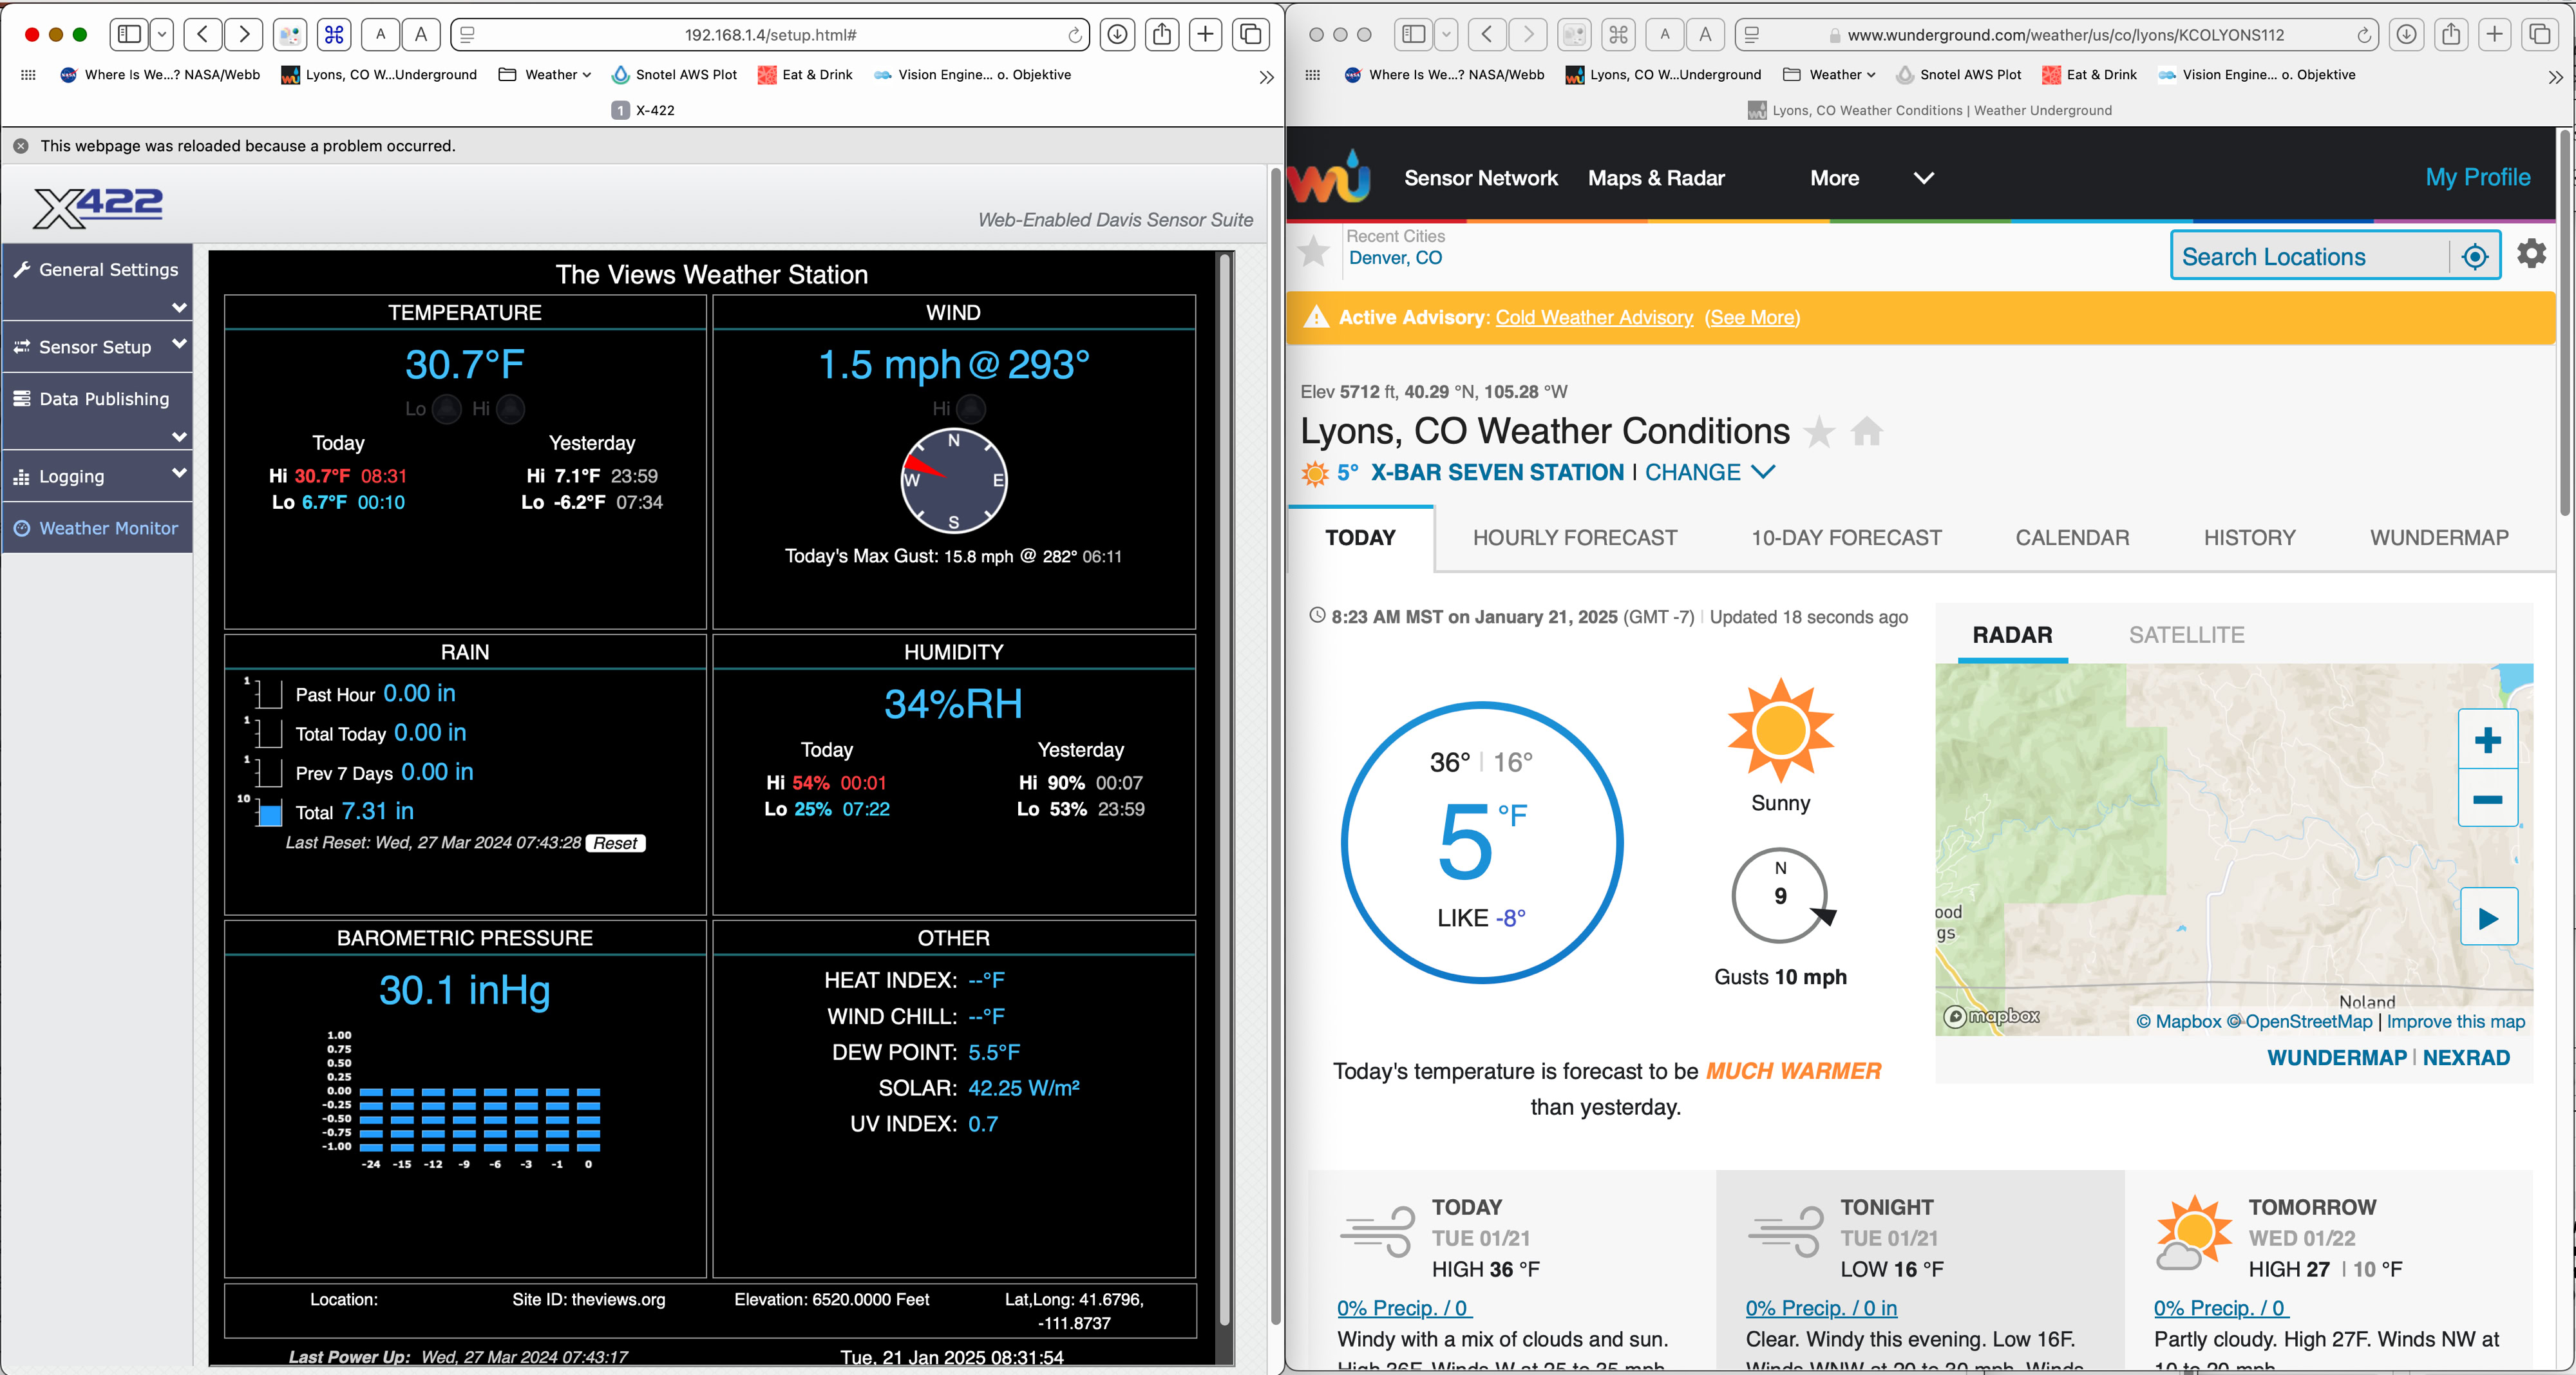
Task: Open Weather Underground settings gear
Action: [2531, 254]
